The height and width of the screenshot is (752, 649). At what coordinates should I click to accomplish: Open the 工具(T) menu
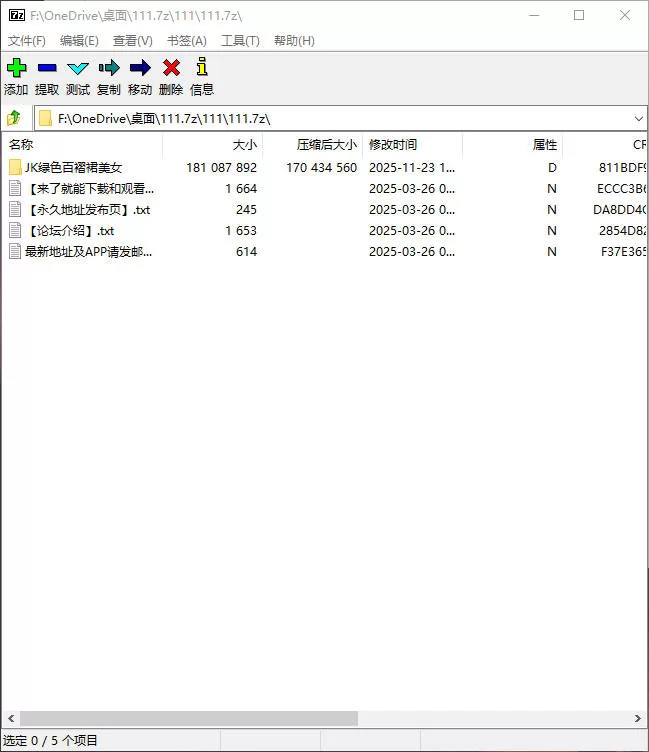tap(240, 41)
